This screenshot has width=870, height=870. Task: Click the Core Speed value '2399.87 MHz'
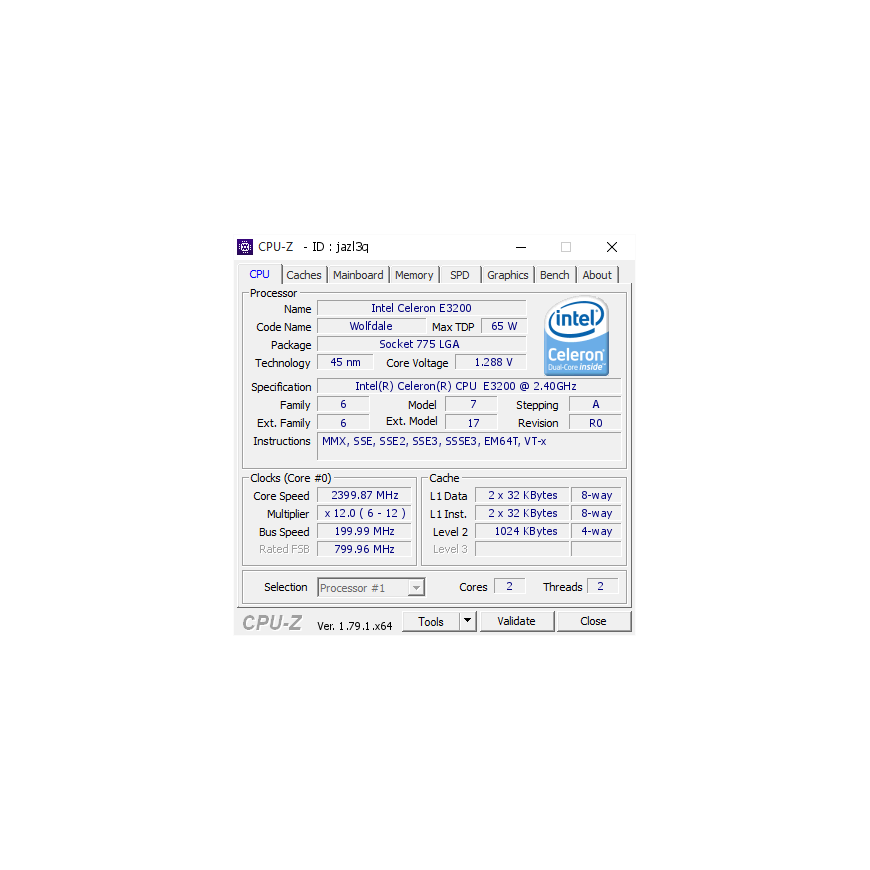[x=365, y=495]
